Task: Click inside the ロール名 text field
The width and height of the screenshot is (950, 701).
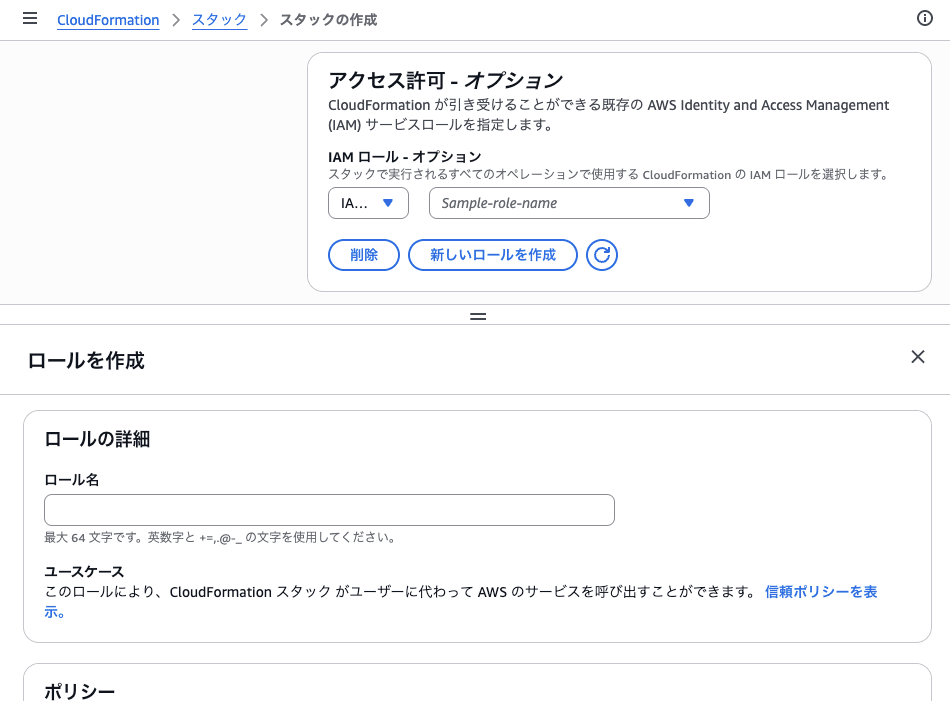Action: click(x=329, y=510)
